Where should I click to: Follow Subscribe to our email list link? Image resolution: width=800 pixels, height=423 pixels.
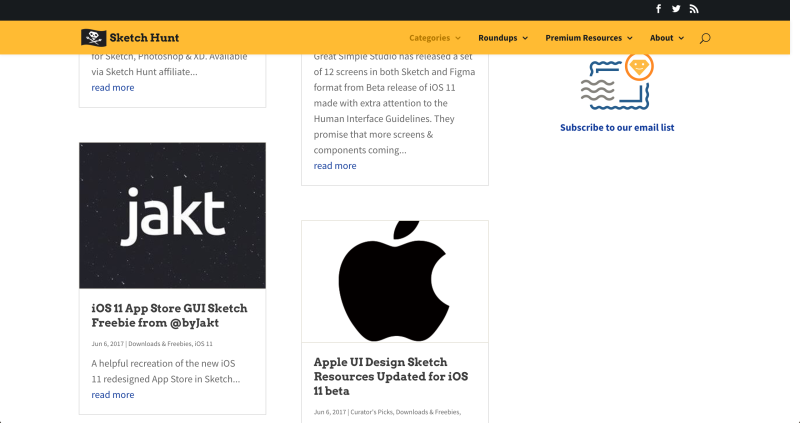click(x=617, y=128)
